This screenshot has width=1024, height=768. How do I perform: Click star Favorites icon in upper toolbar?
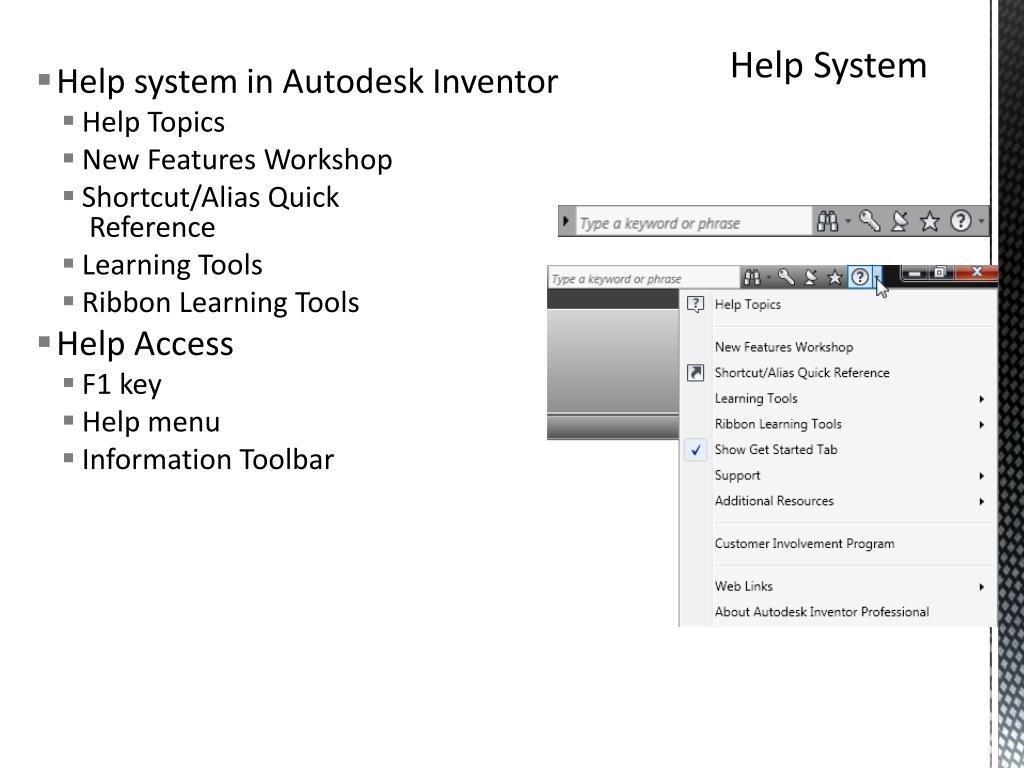coord(929,222)
